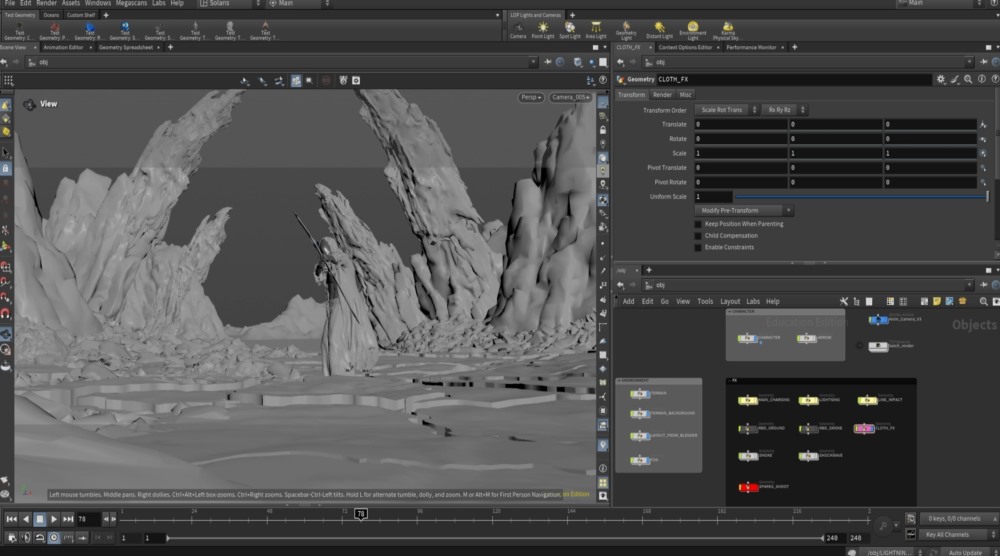Click play forward button in playbar

click(x=54, y=519)
